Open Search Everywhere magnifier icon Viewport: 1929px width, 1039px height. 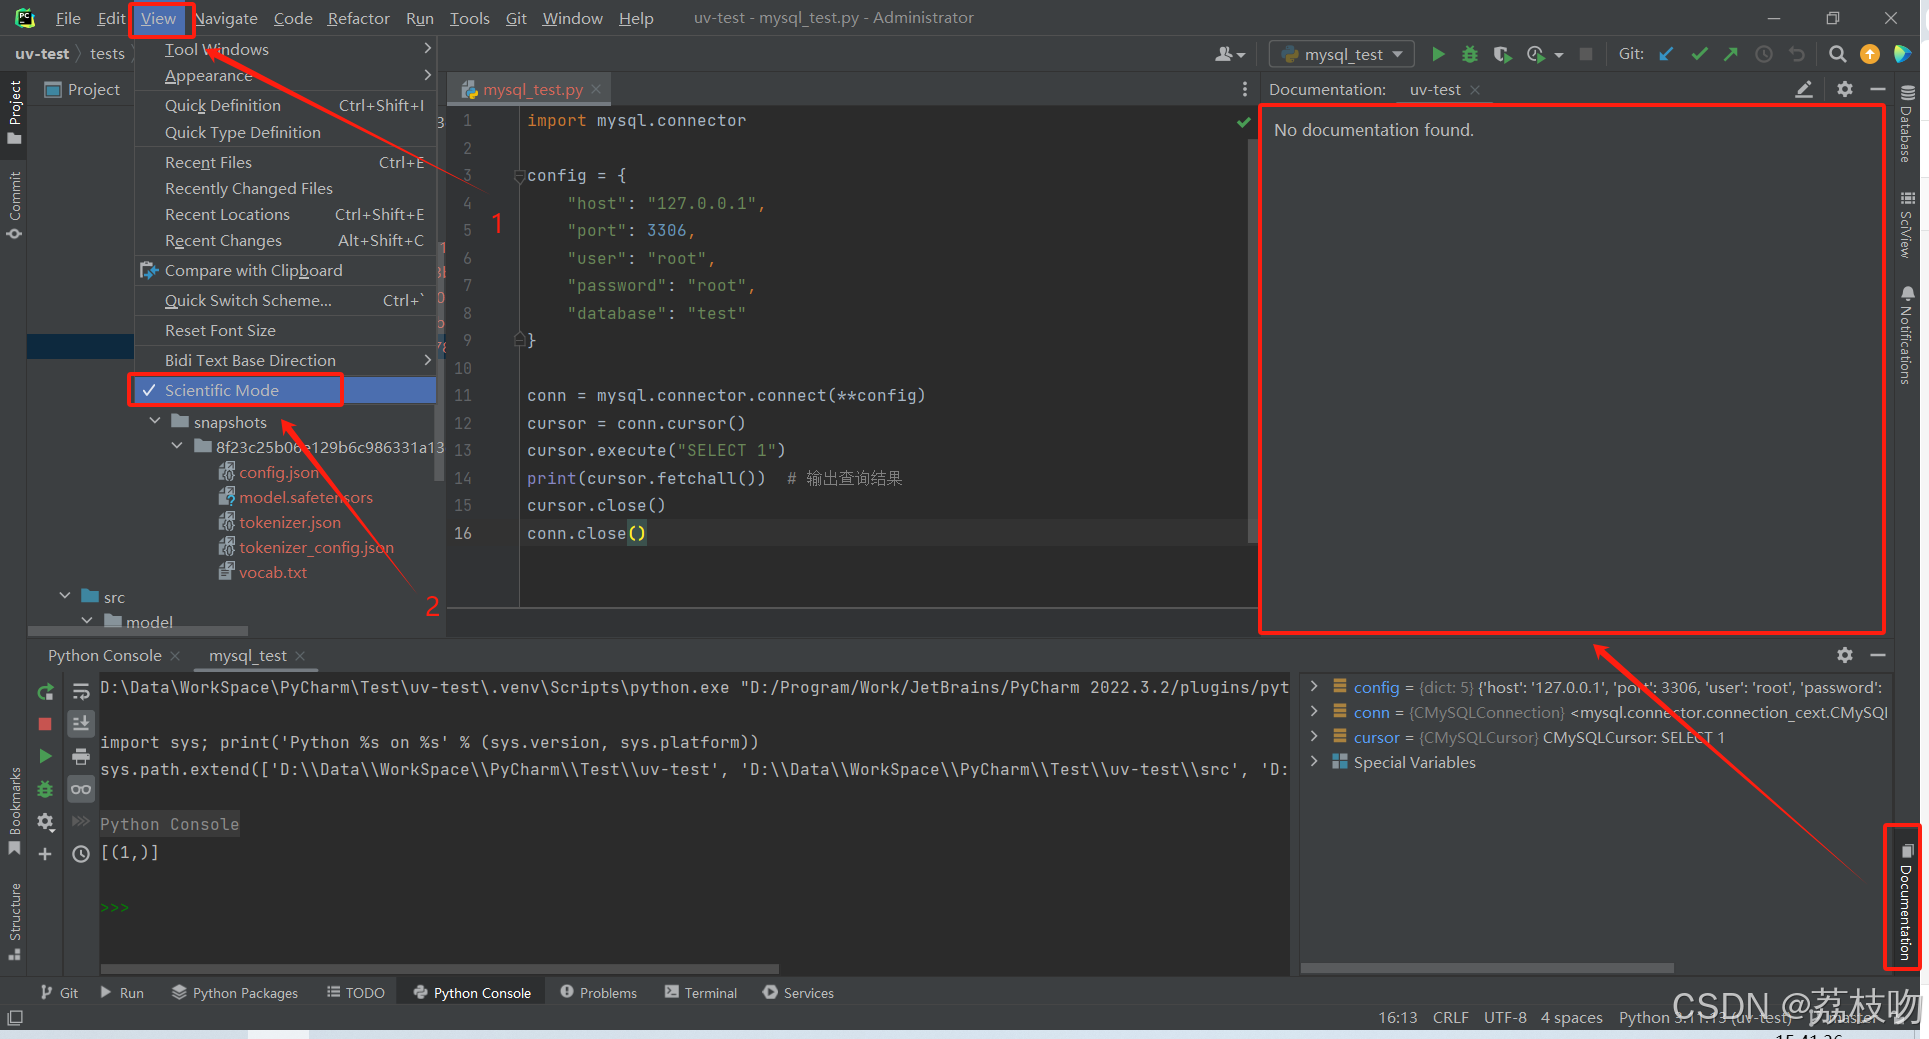click(1837, 54)
